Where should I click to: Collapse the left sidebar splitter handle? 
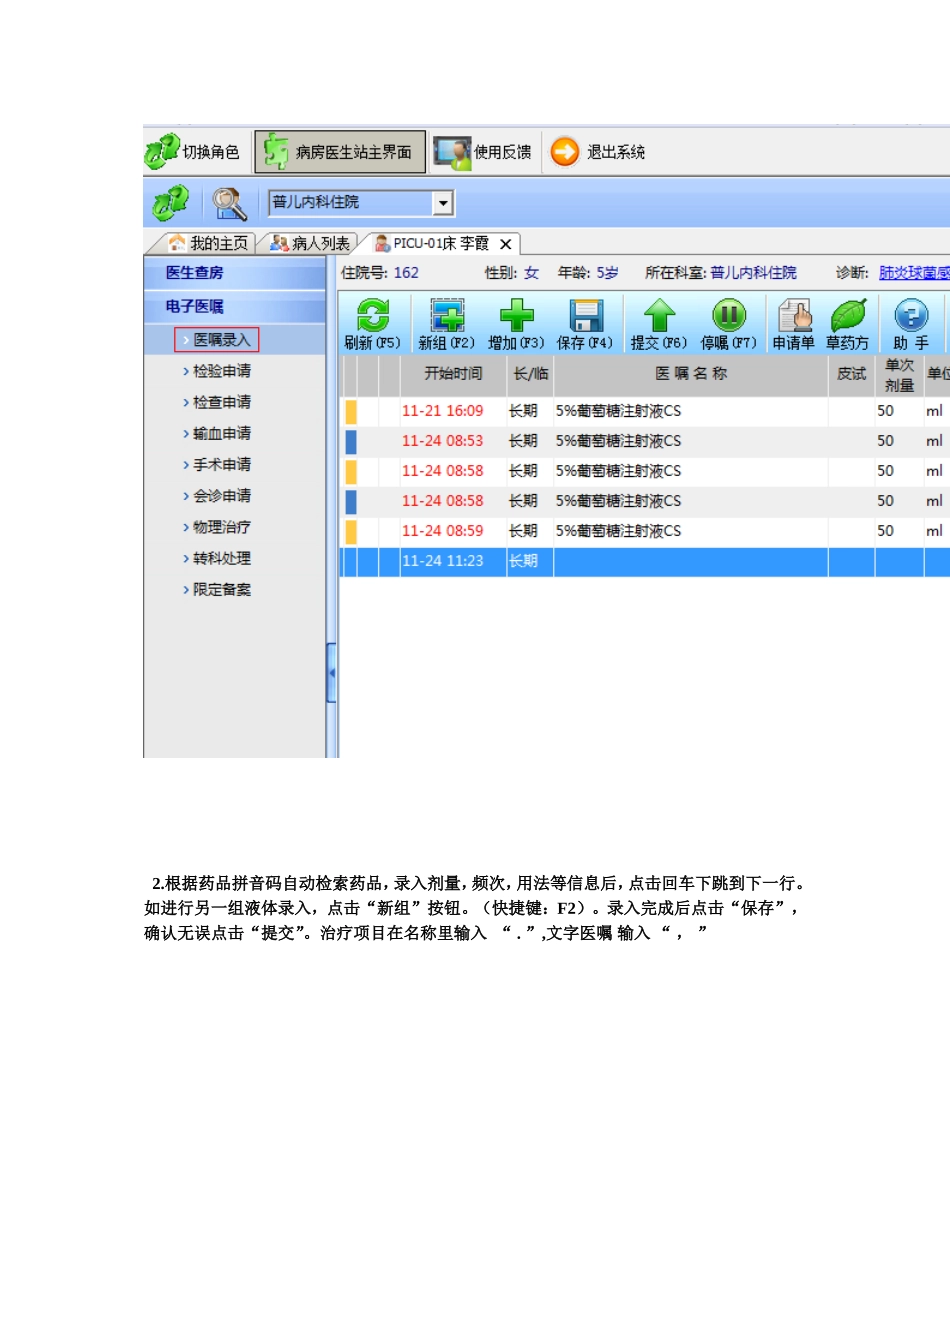click(x=331, y=673)
